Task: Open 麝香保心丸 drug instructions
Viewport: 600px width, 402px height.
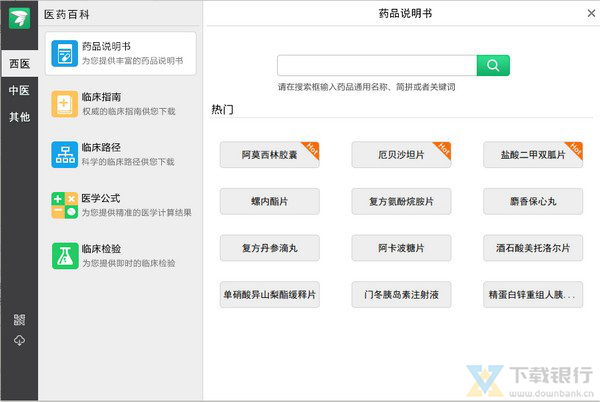Action: pos(533,201)
